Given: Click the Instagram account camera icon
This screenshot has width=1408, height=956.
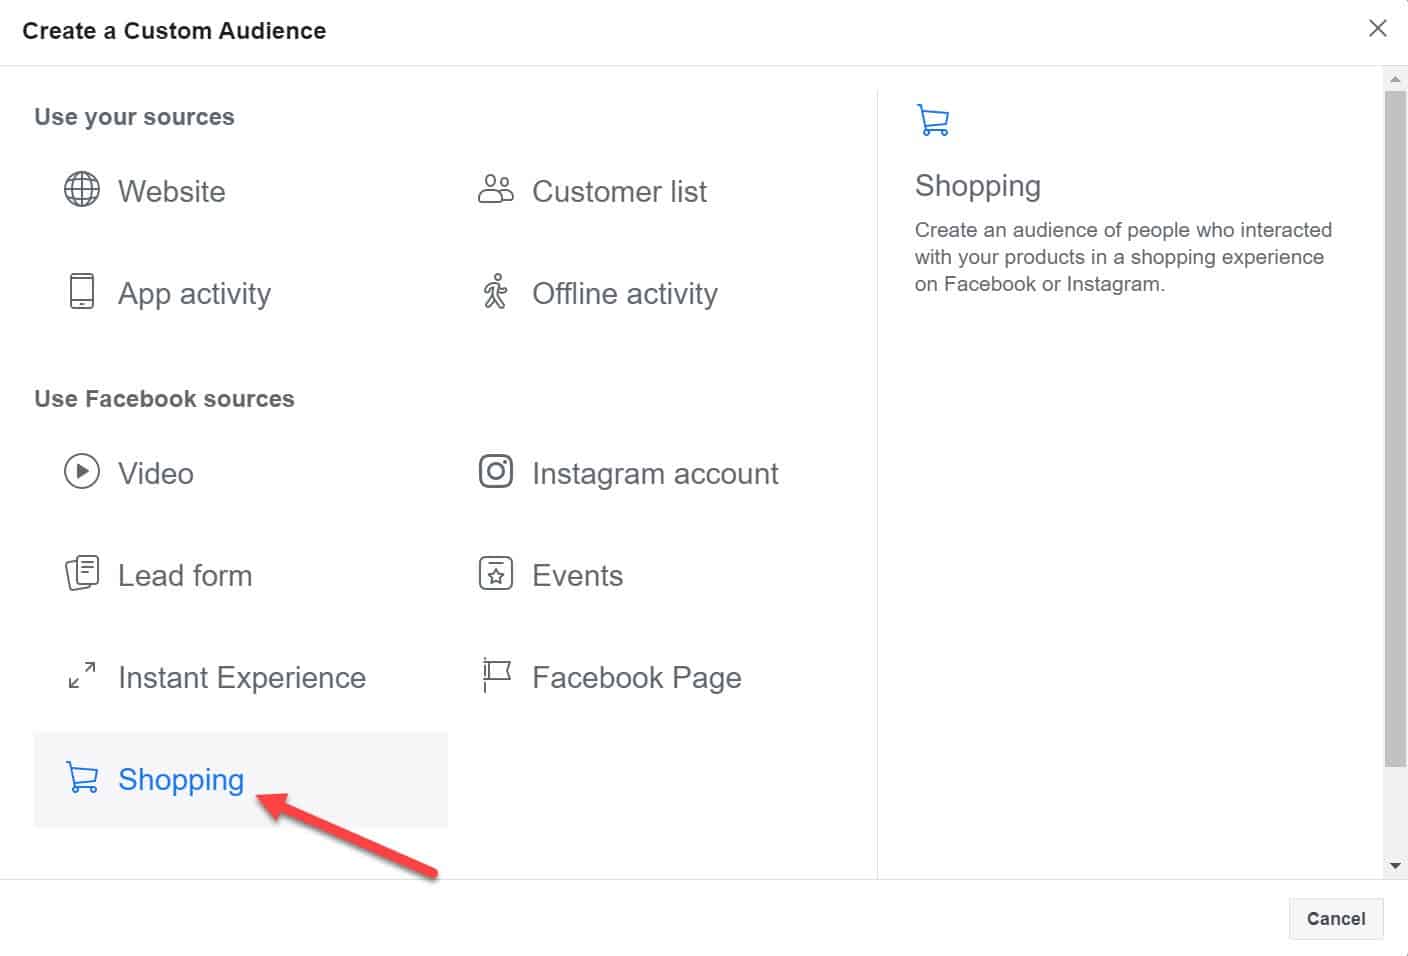Looking at the screenshot, I should [496, 471].
